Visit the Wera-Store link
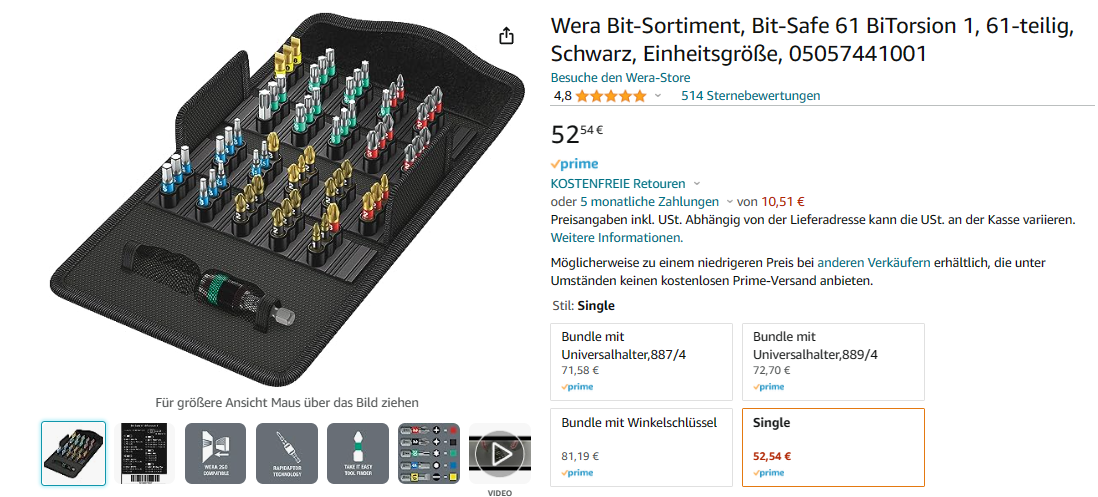 [x=620, y=77]
